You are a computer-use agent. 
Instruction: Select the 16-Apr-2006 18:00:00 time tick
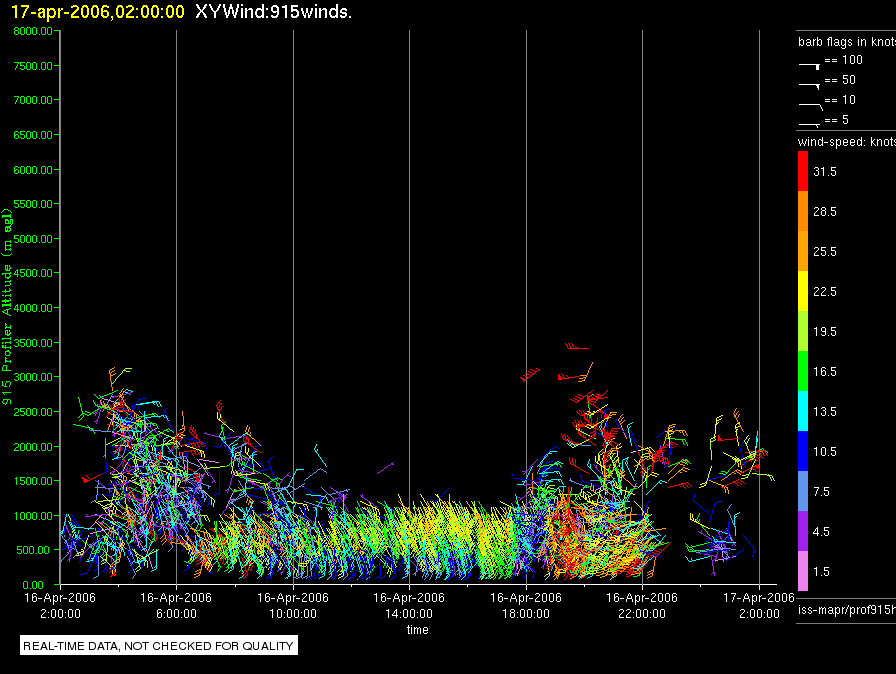tap(526, 605)
